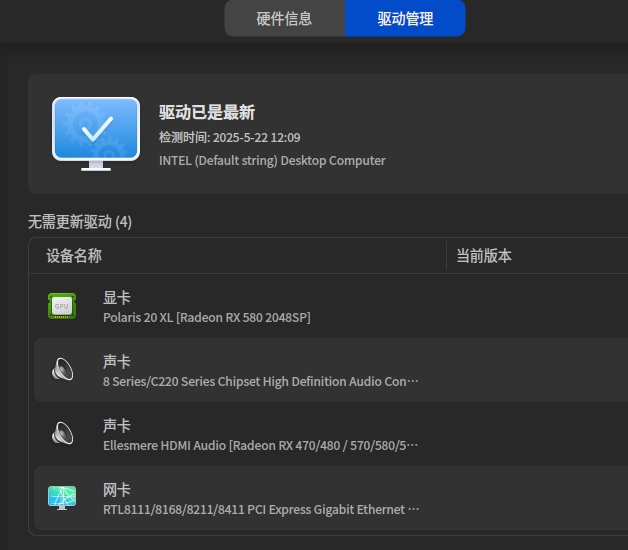Click the 声卡 label above 8 Series/C220
Image resolution: width=628 pixels, height=550 pixels.
click(x=117, y=362)
